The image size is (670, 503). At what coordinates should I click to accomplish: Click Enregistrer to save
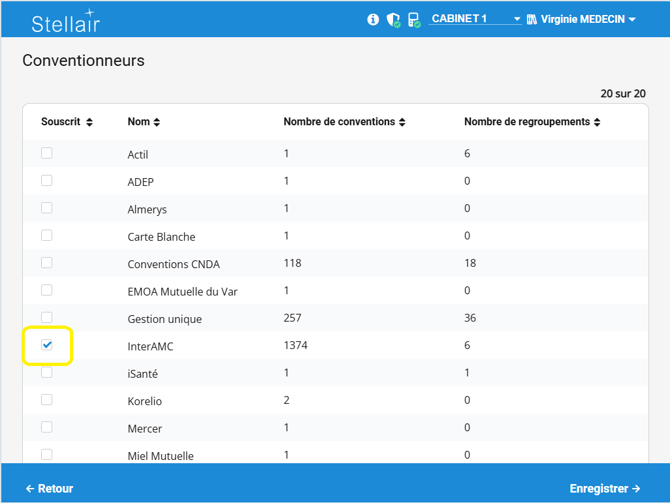point(604,489)
